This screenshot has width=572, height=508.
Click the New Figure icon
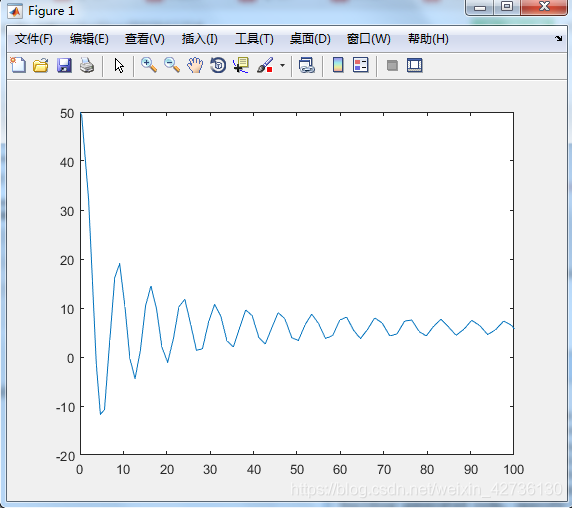18,66
